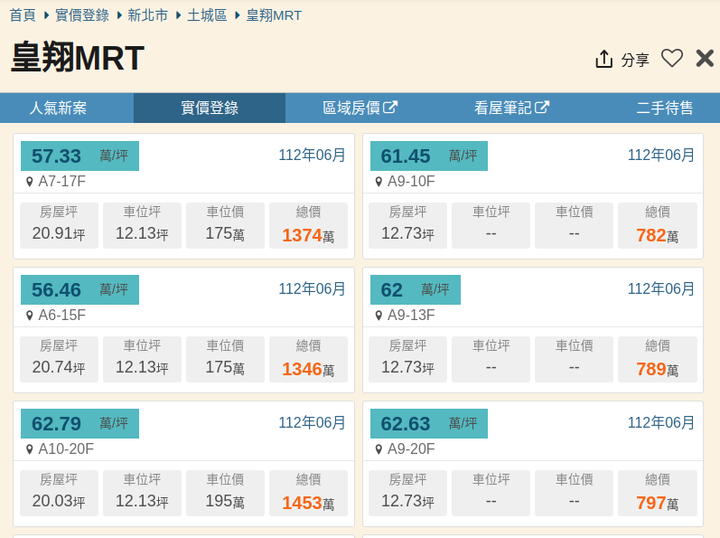Select the A9-10F address text
Screen dimensions: 720x538
(x=411, y=181)
